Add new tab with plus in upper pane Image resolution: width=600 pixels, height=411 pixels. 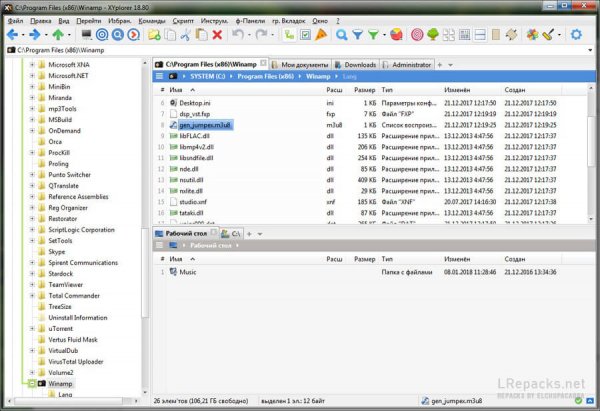click(440, 65)
